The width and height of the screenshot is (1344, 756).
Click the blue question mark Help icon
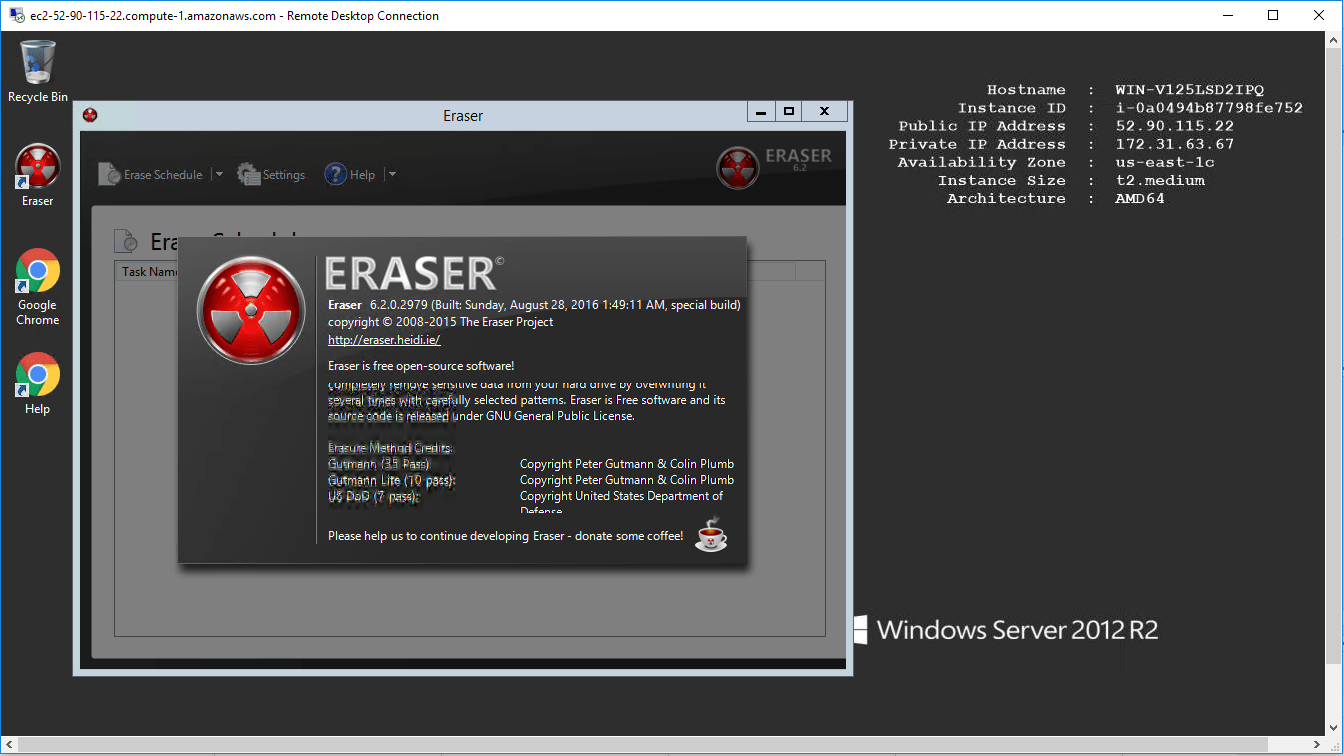335,174
